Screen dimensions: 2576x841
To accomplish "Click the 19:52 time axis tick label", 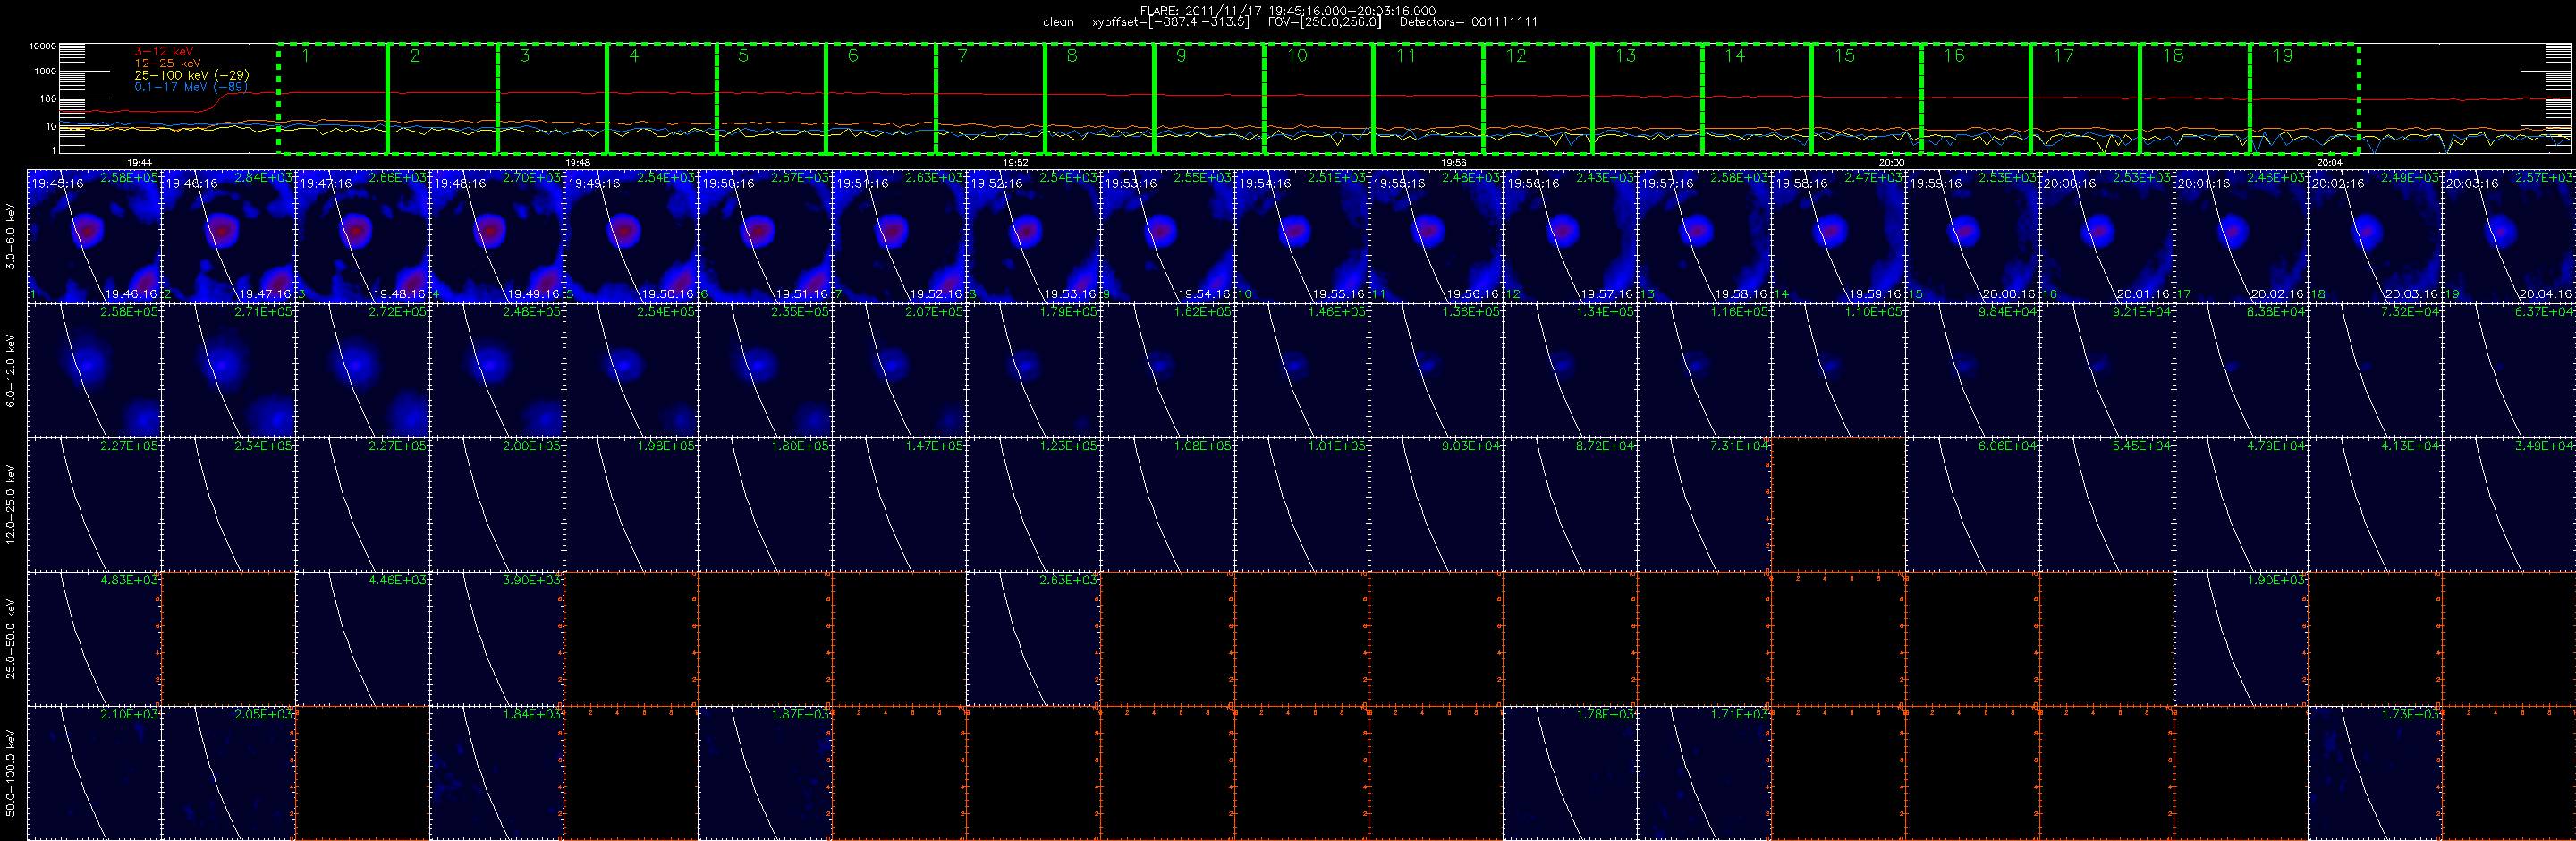I will 1016,162.
